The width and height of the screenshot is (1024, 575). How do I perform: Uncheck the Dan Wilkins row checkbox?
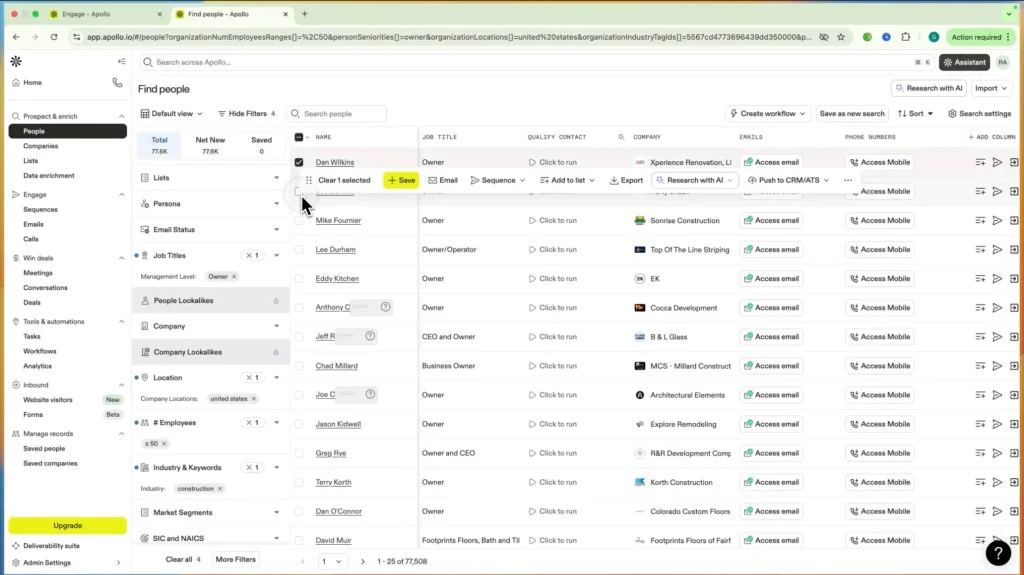coord(298,162)
